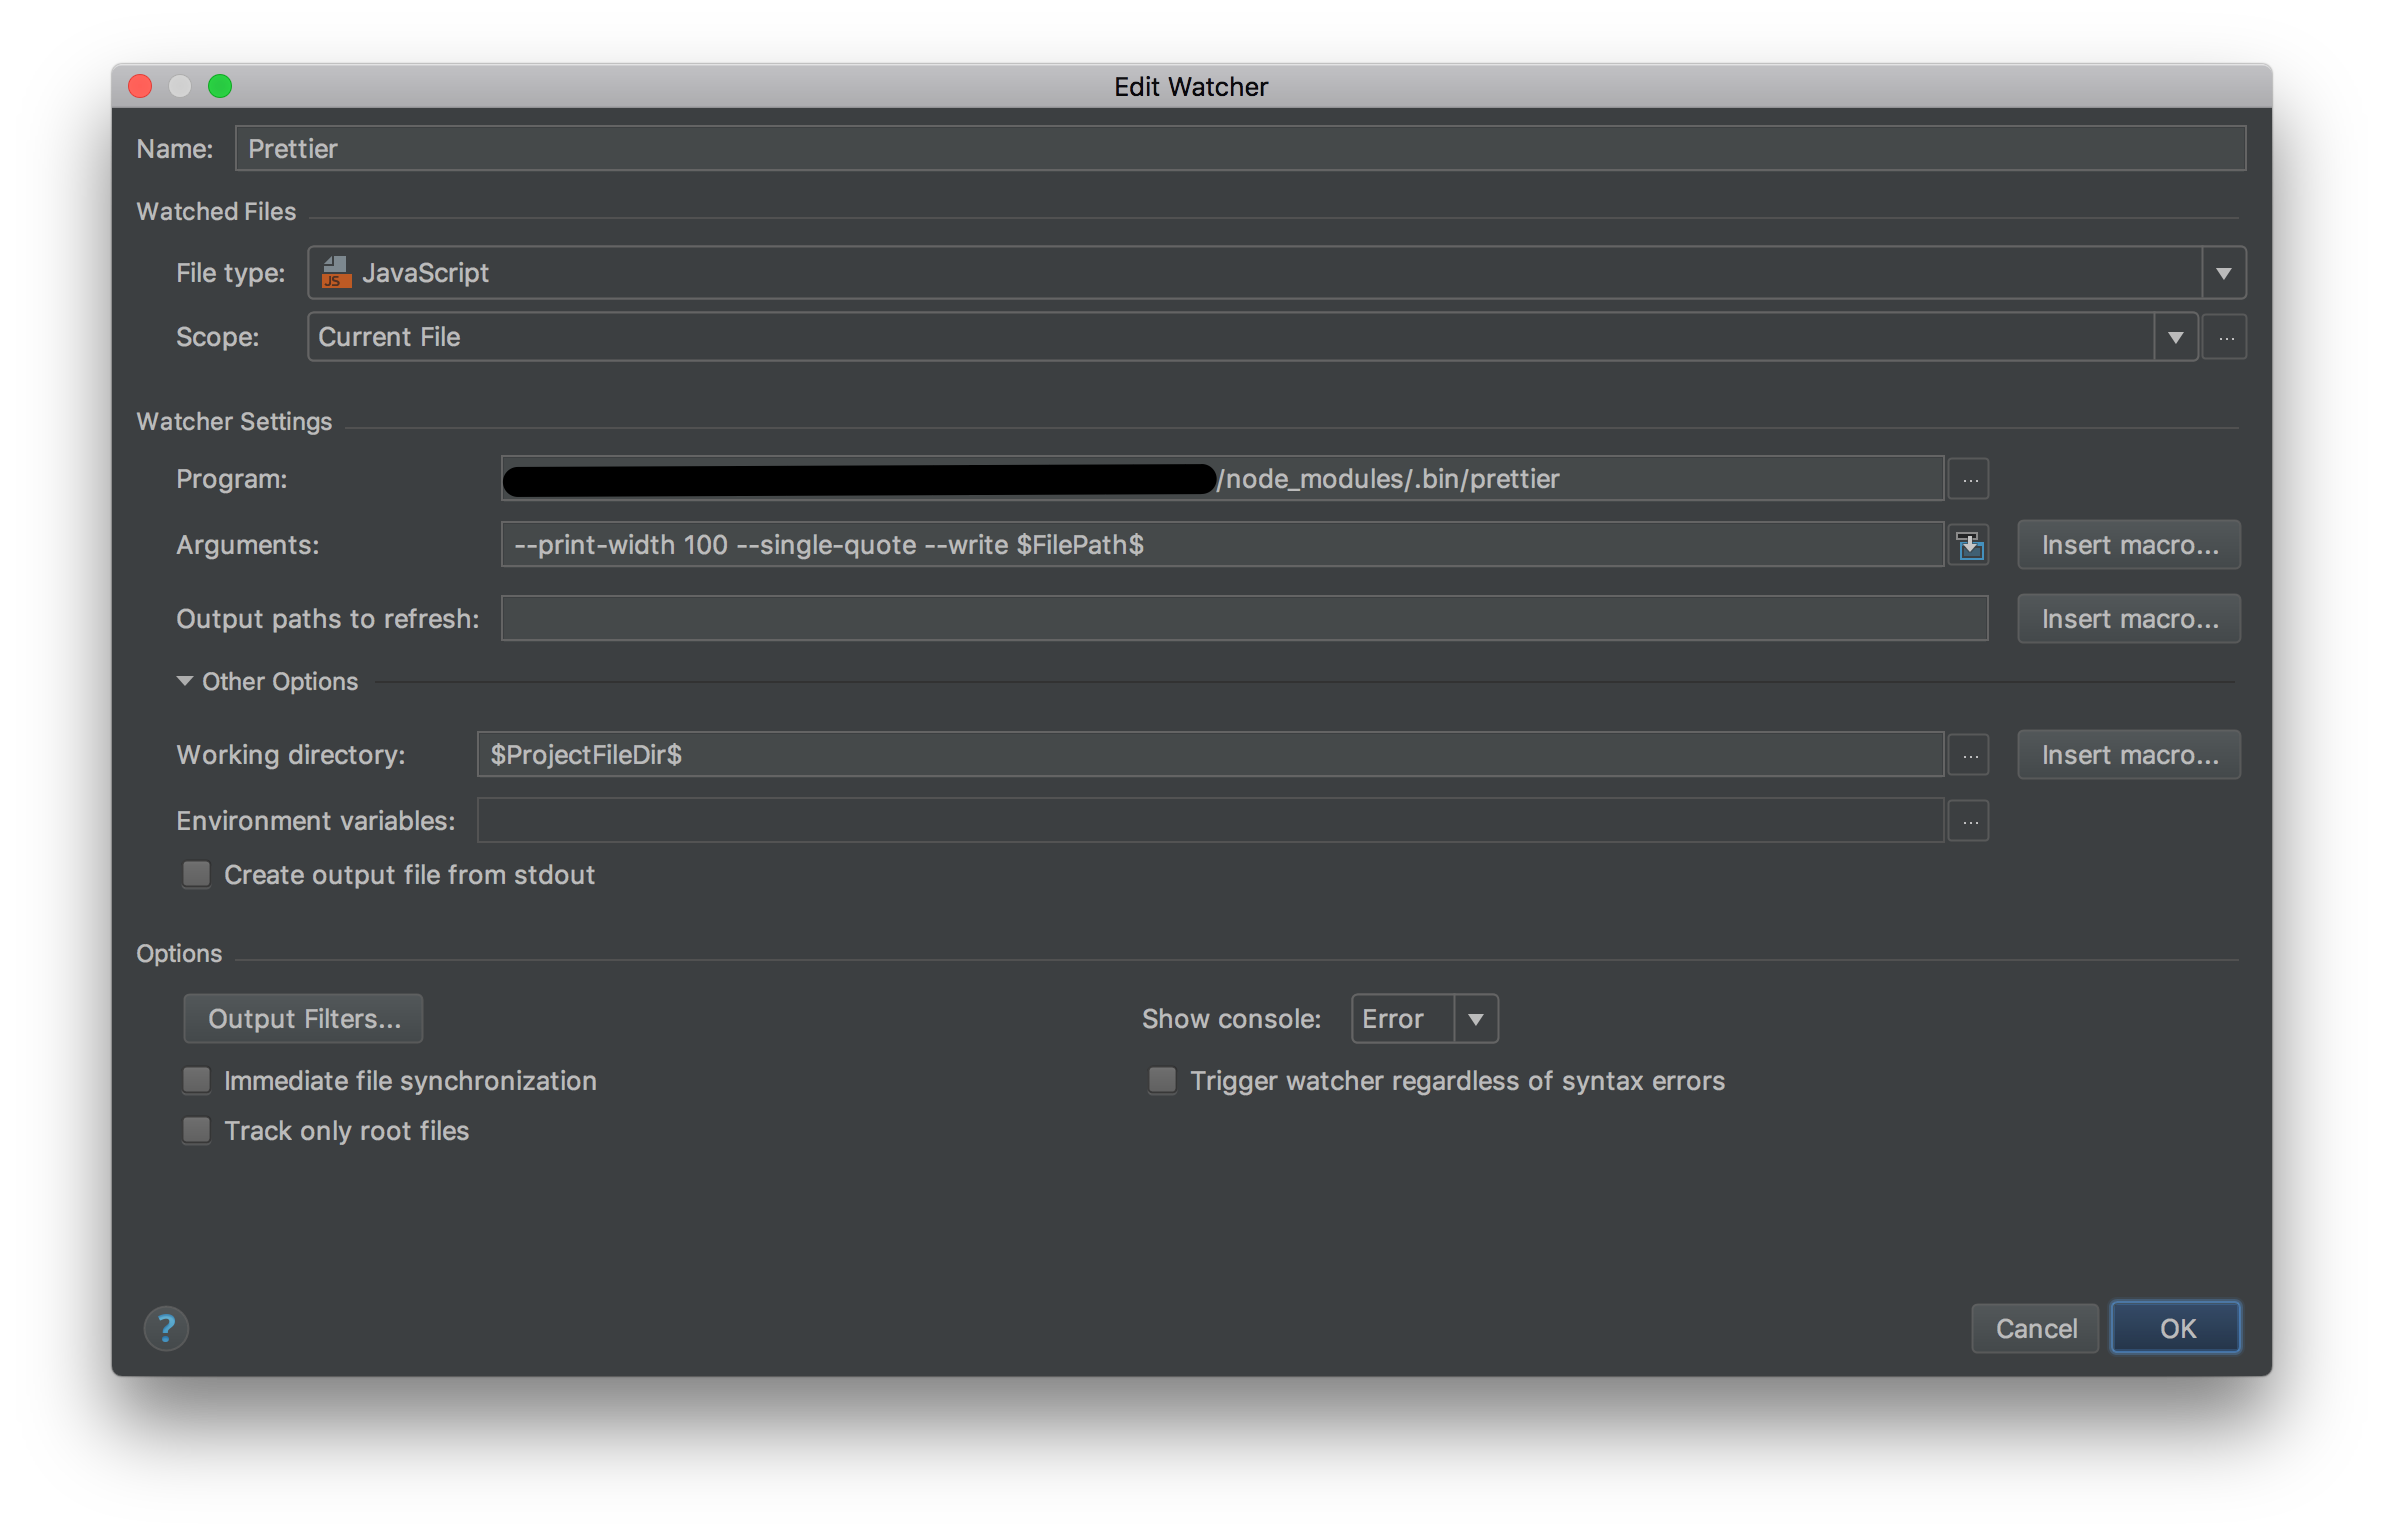The image size is (2384, 1536).
Task: Click Insert macro button for Arguments
Action: coord(2129,545)
